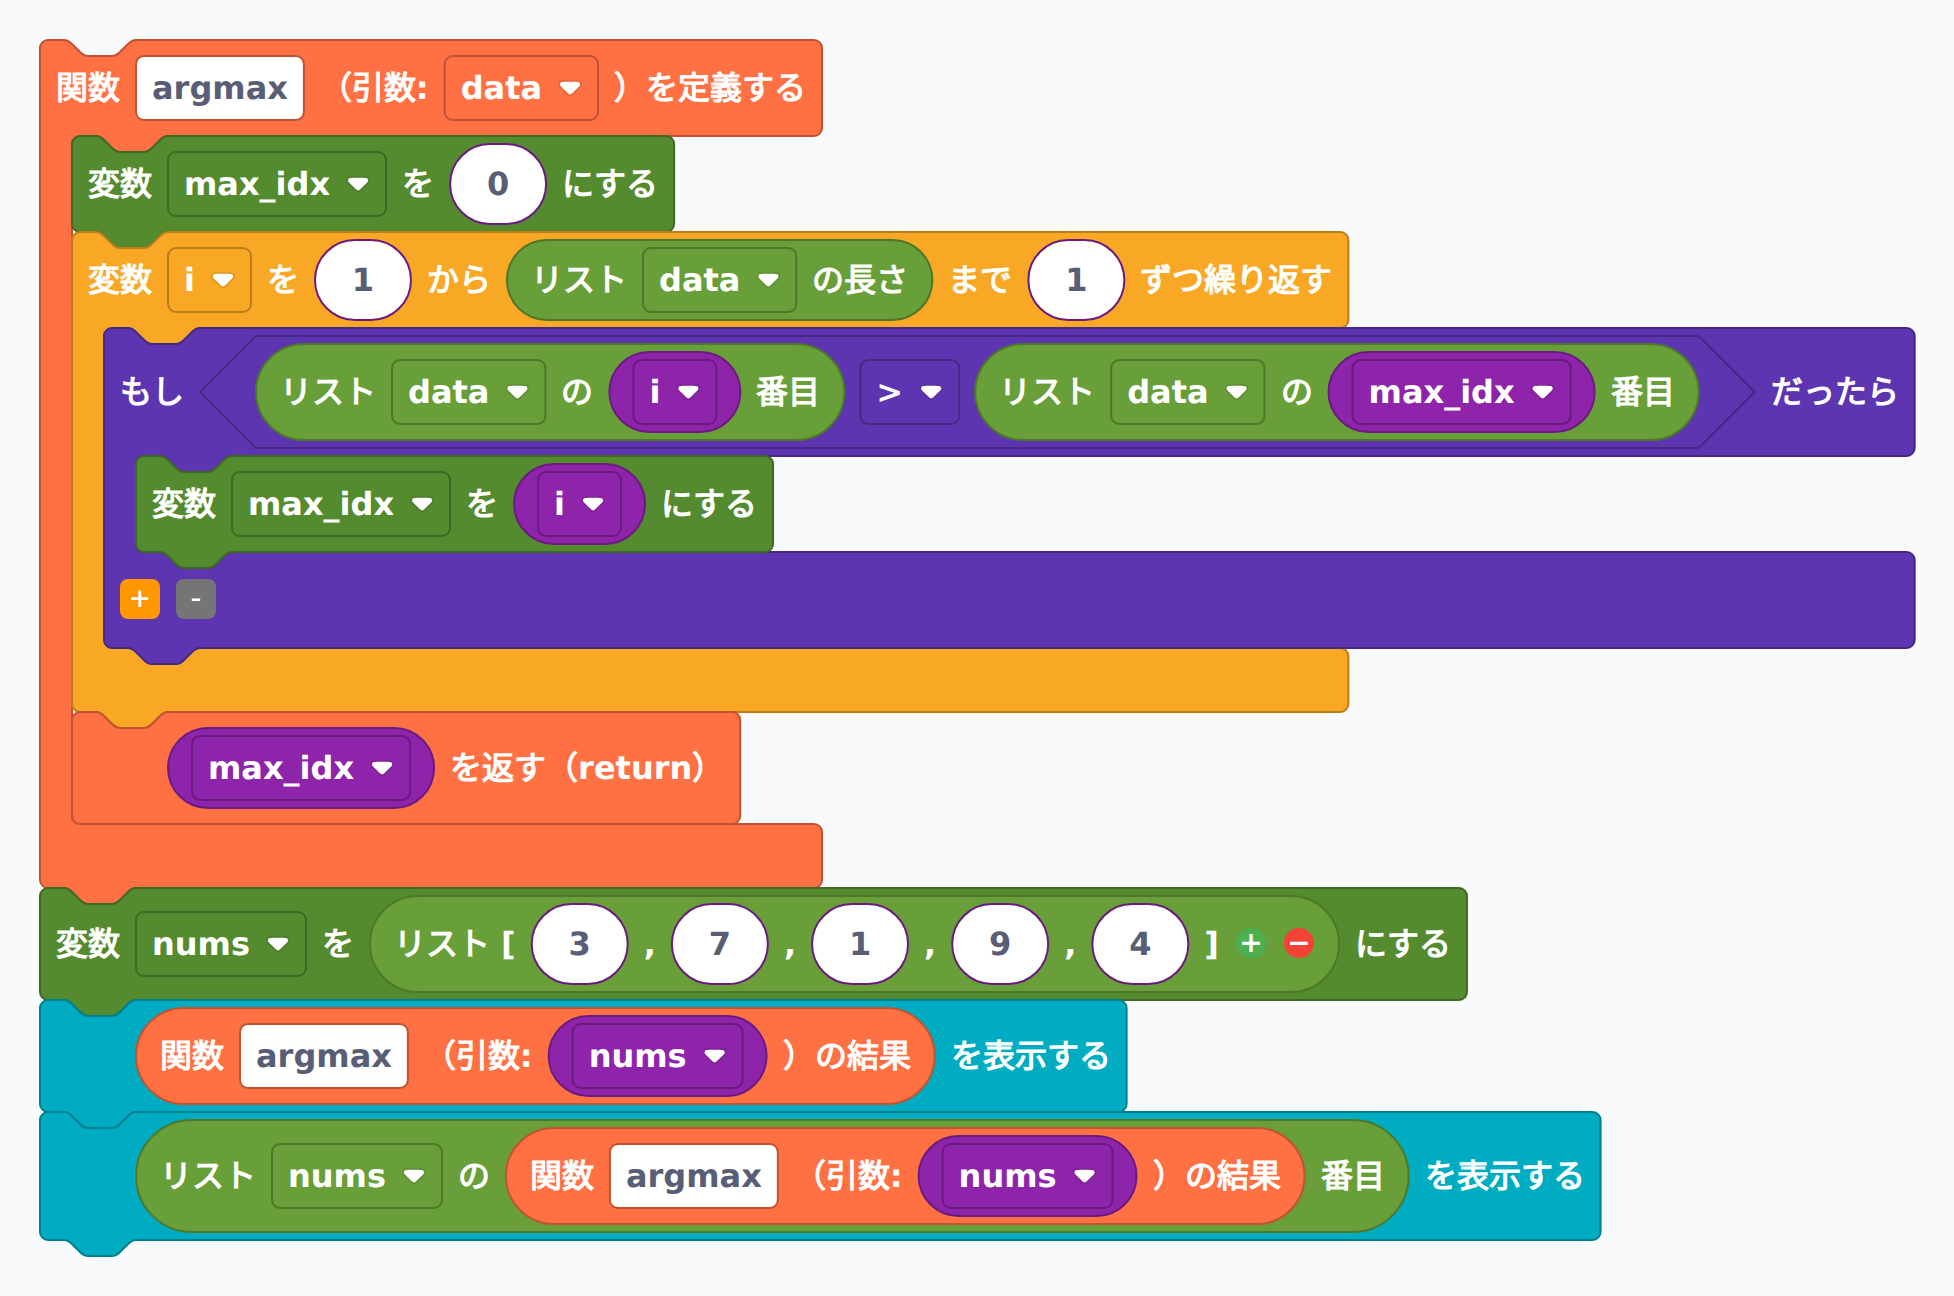Open the nums variable dropdown in the list assignment block
1954x1296 pixels.
221,944
